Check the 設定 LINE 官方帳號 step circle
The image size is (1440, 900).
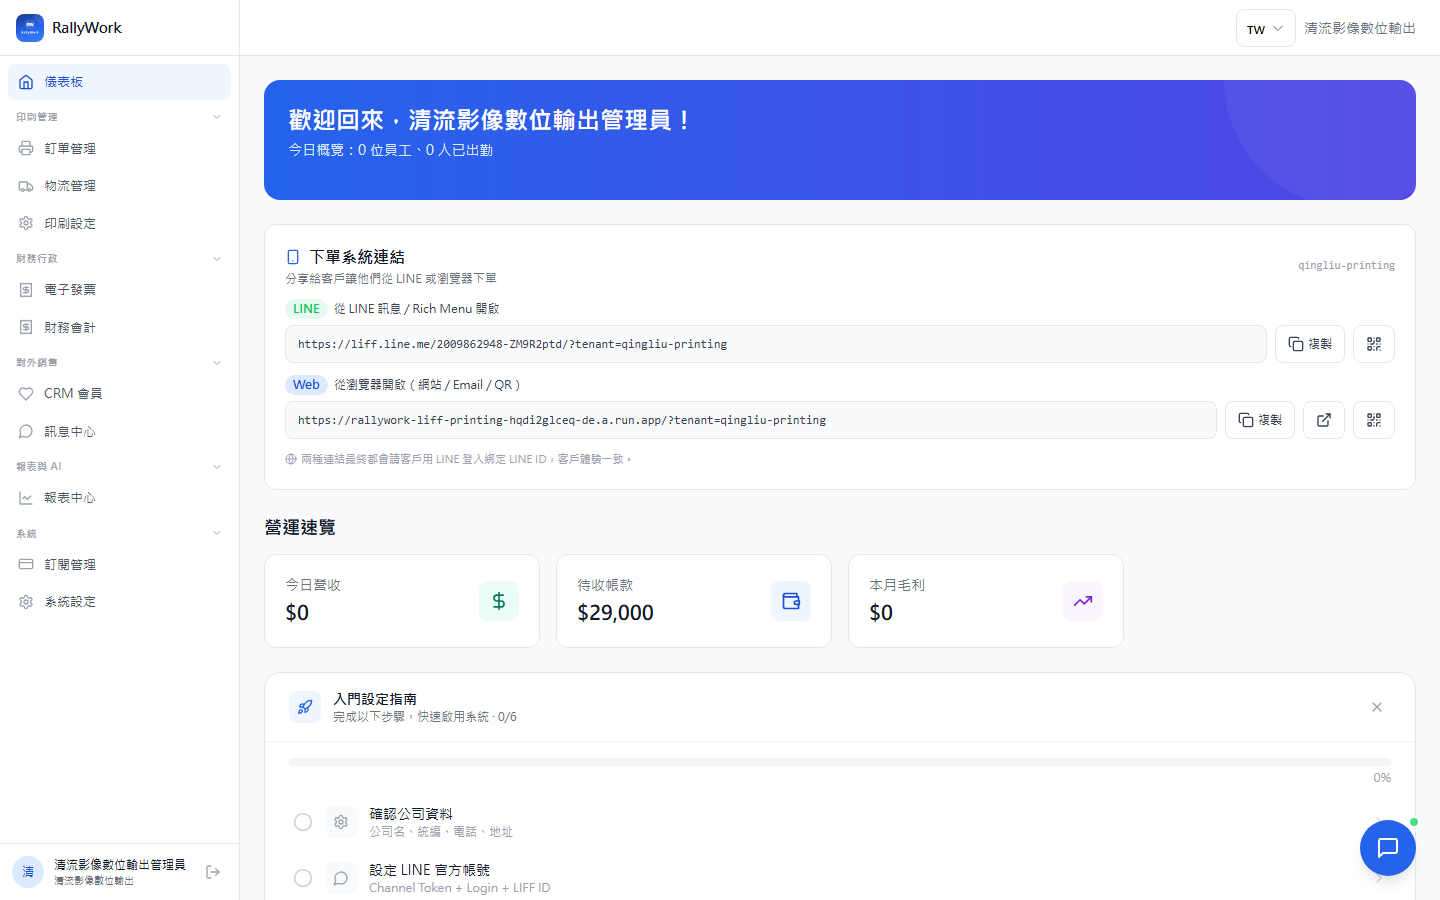pyautogui.click(x=303, y=878)
